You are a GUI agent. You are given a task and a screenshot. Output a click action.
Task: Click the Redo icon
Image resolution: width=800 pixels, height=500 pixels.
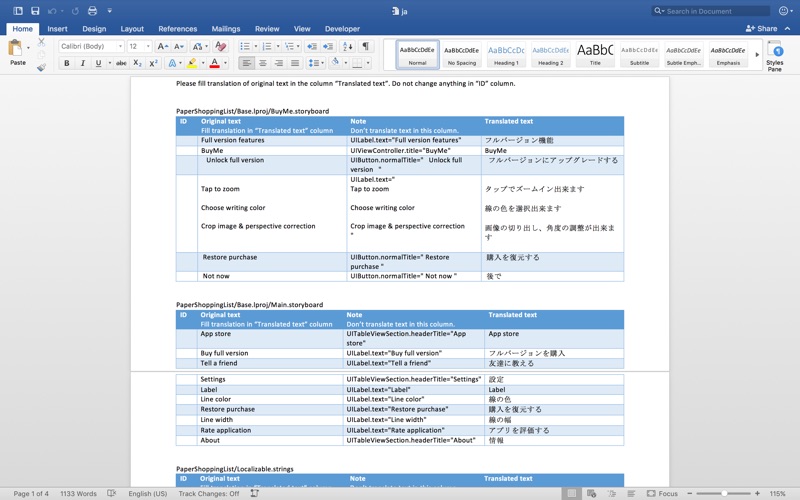[75, 11]
